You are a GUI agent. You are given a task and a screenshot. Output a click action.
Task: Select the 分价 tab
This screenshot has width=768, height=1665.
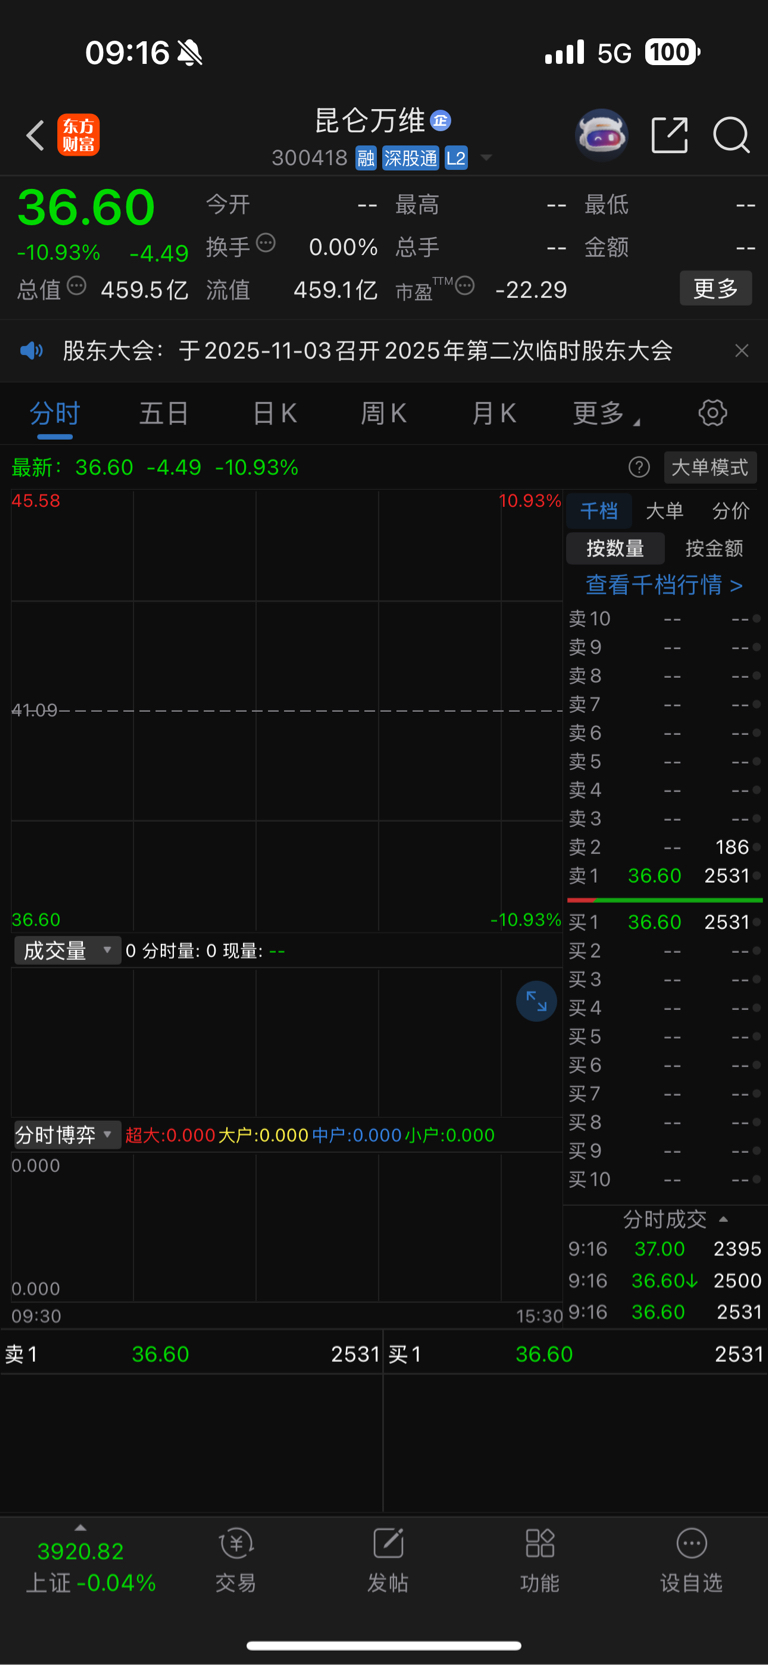[x=731, y=511]
